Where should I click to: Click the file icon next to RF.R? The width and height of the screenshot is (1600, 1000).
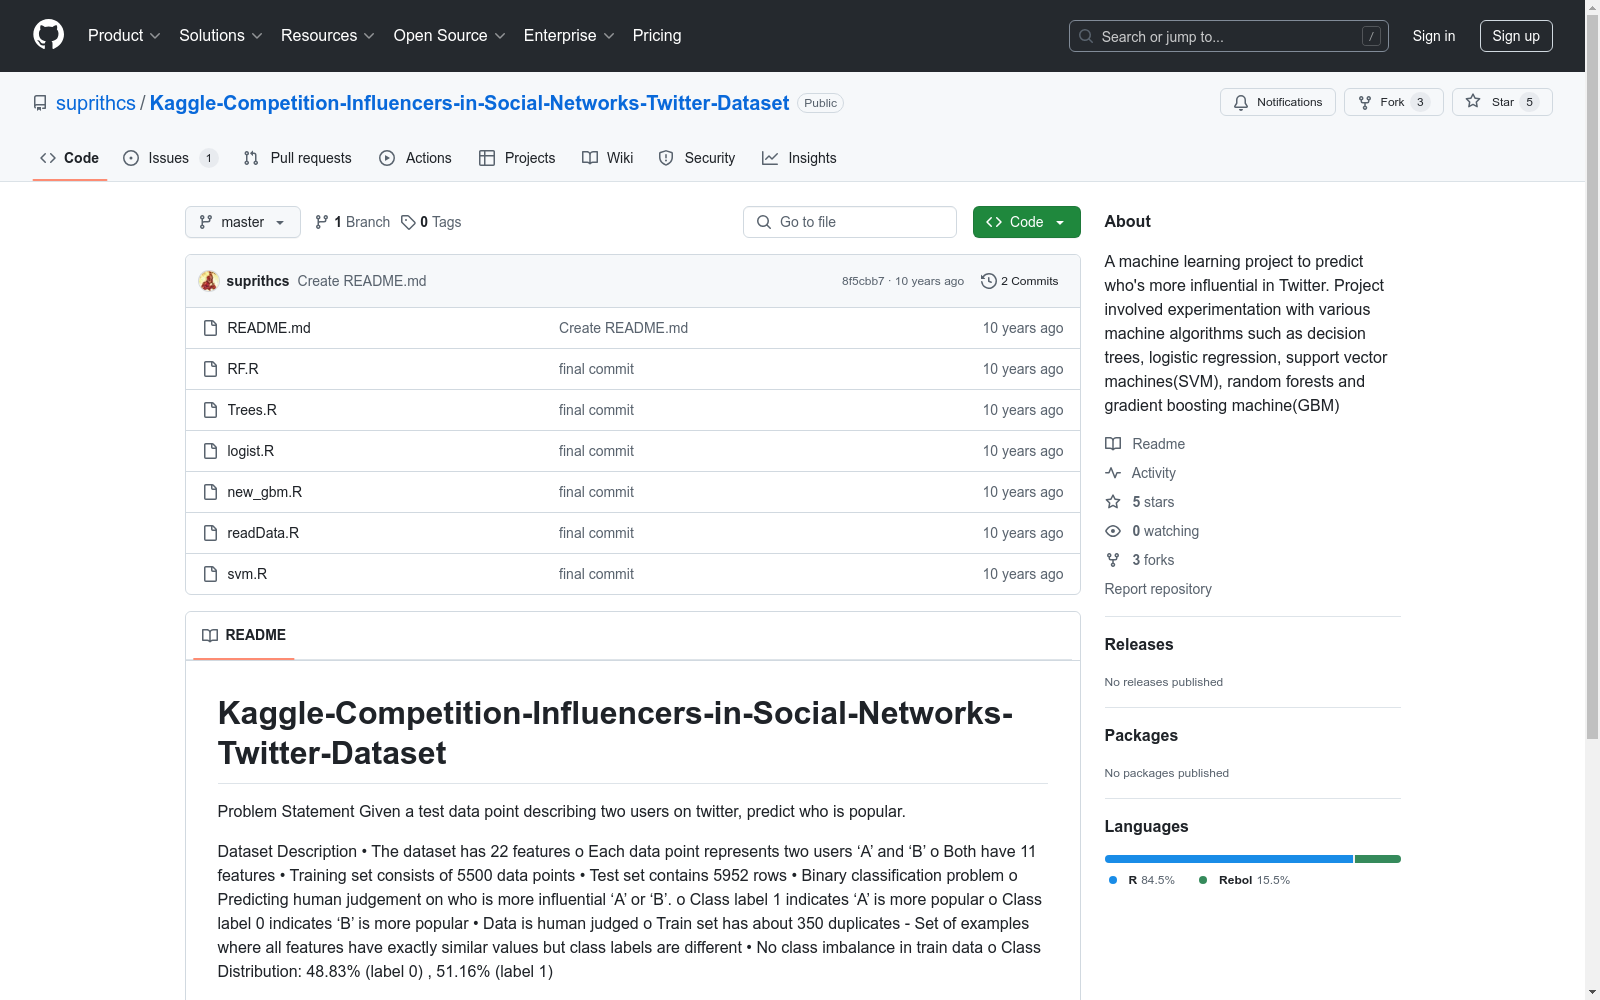pyautogui.click(x=210, y=369)
